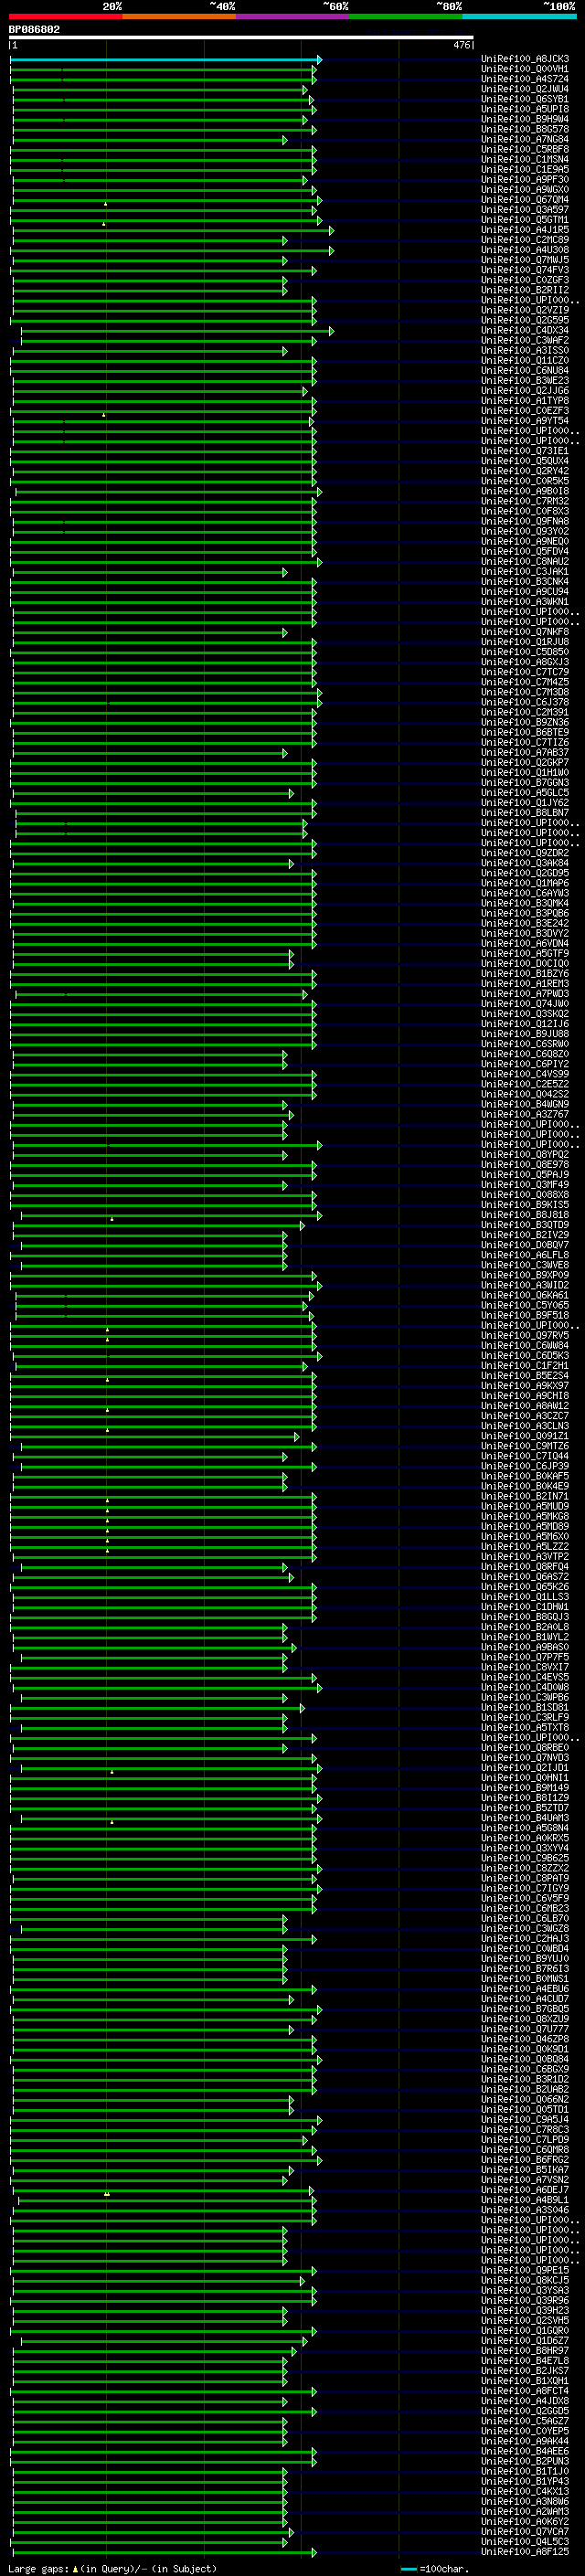585x2576 pixels.
Task: Open hit UniRef100_Q6SYB1
Action: pos(525,100)
